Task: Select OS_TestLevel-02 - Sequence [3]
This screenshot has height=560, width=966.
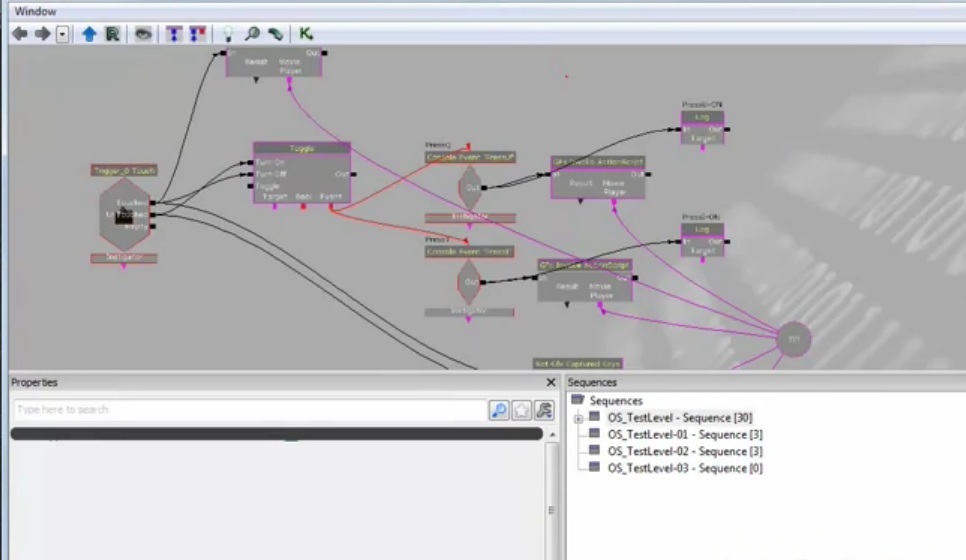Action: click(x=685, y=451)
